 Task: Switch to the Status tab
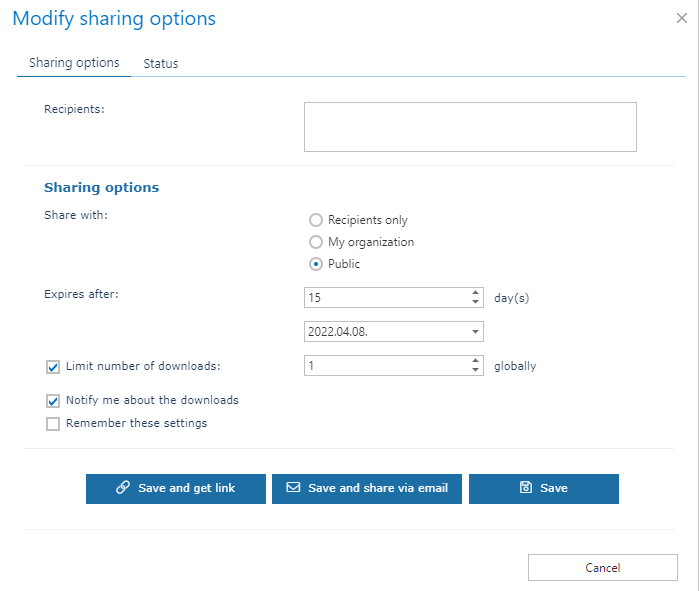(x=160, y=63)
